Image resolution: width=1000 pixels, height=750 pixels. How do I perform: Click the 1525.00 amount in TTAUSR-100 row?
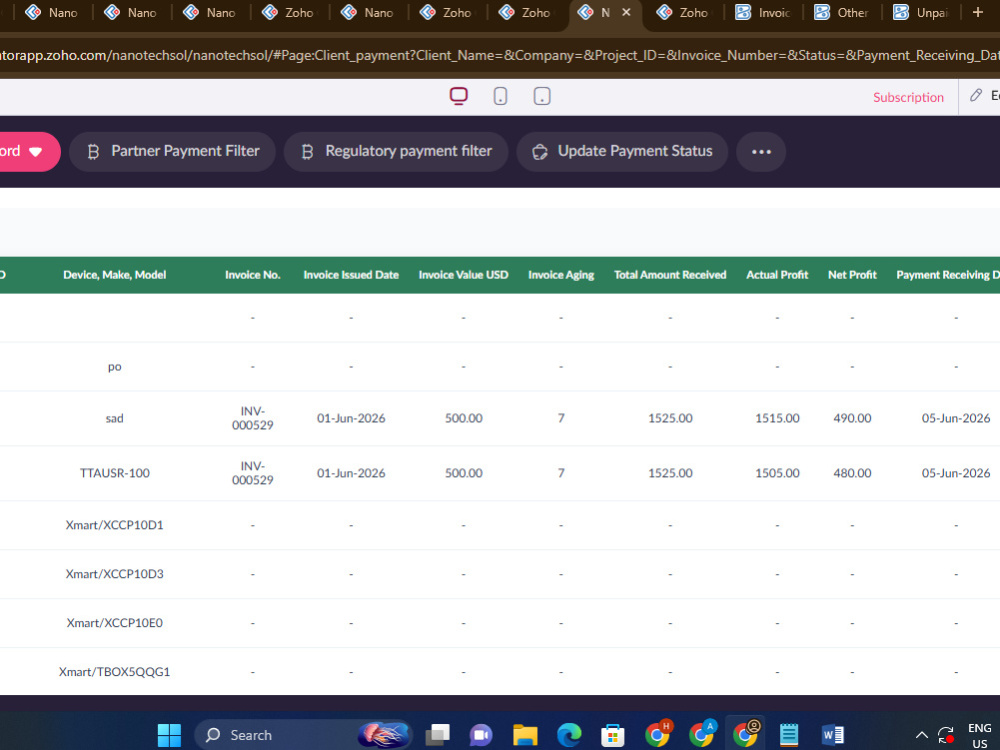[x=670, y=473]
